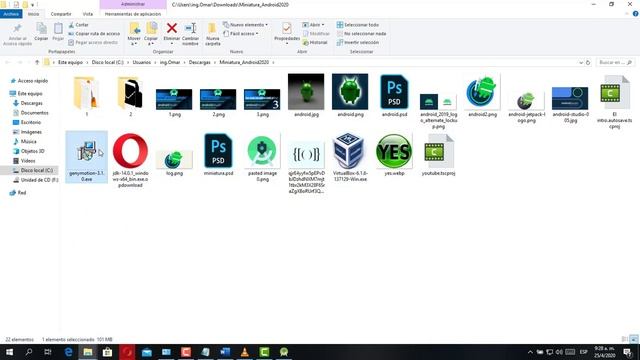Viewport: 640px width, 360px height.
Task: Switch to the Vista ribbon tab
Action: [88, 14]
